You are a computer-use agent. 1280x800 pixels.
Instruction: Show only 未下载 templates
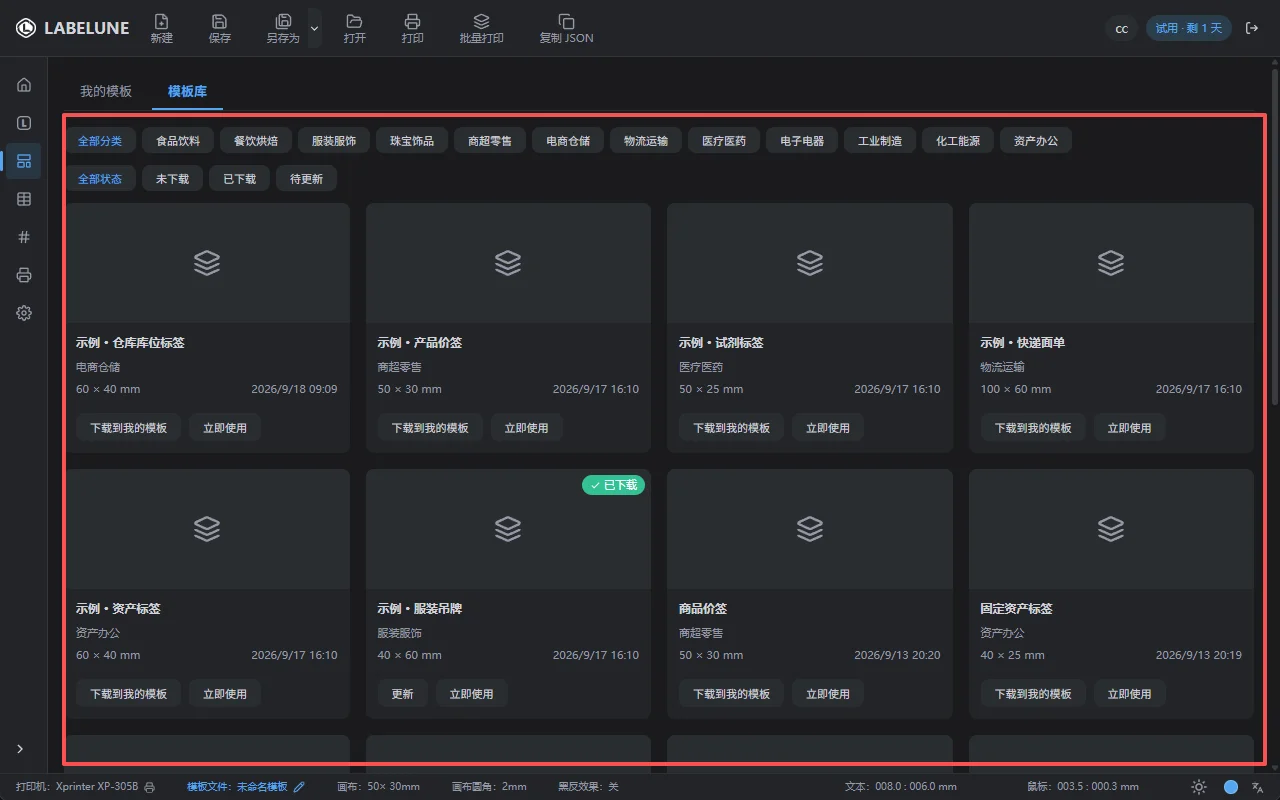[x=172, y=179]
